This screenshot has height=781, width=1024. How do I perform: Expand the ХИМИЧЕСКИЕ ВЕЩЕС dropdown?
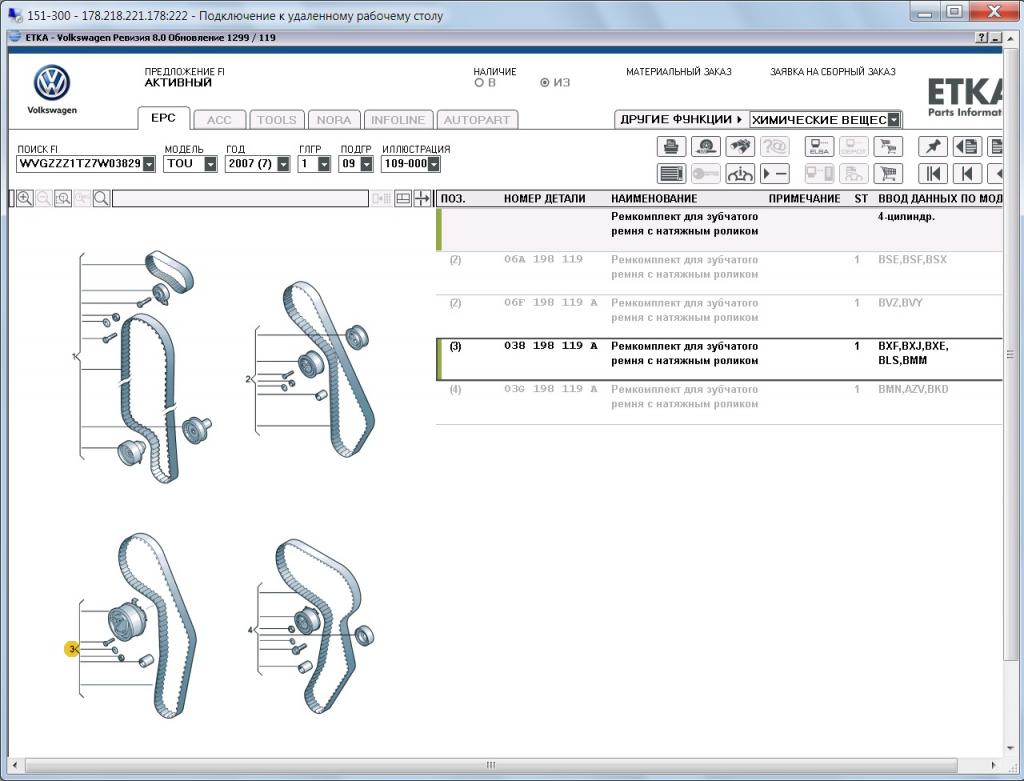coord(894,120)
